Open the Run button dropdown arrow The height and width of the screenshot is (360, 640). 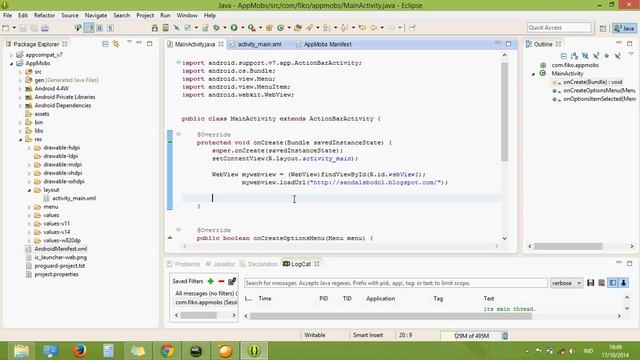(242, 28)
